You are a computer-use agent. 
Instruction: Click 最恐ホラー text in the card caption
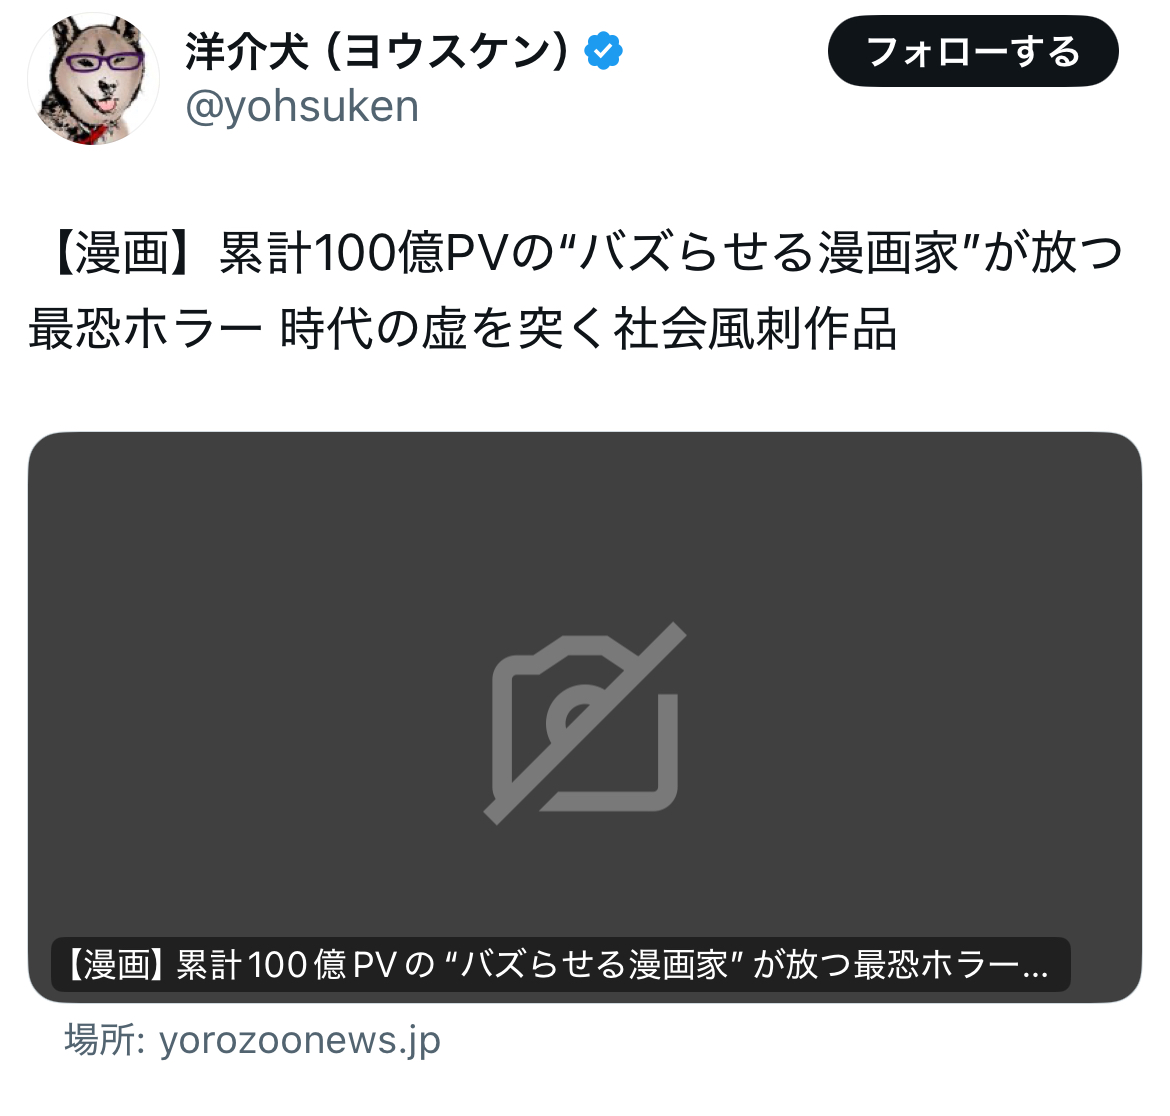936,965
